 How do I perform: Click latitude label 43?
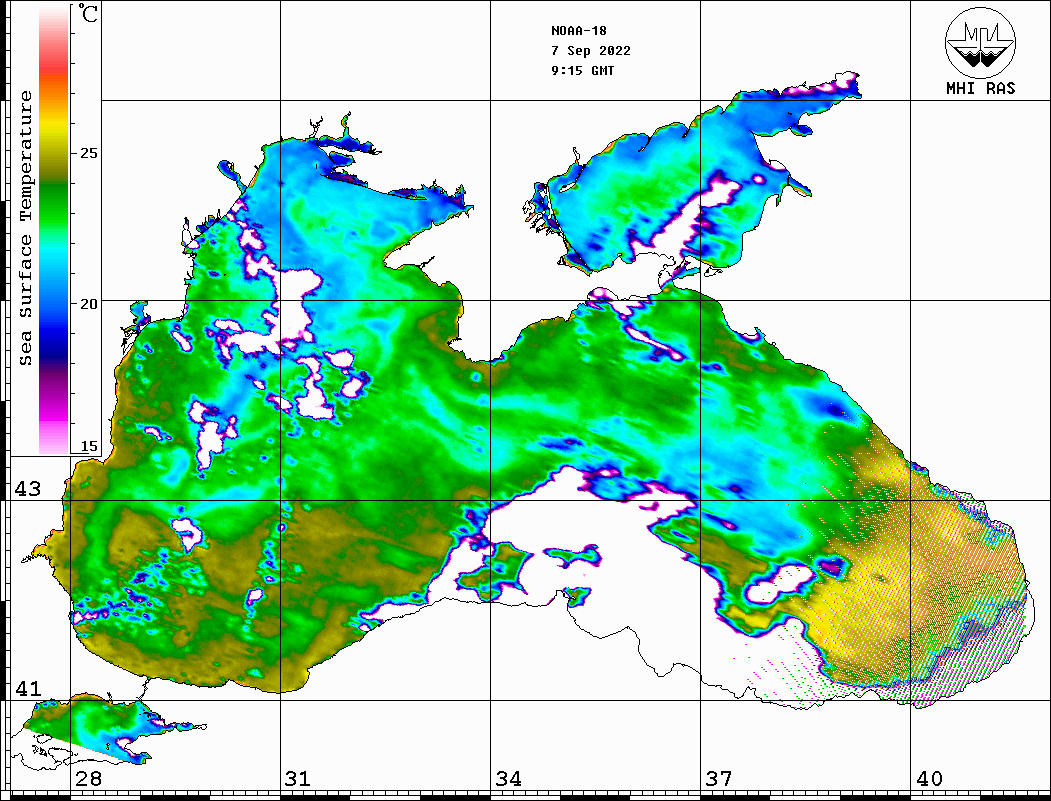tap(27, 489)
